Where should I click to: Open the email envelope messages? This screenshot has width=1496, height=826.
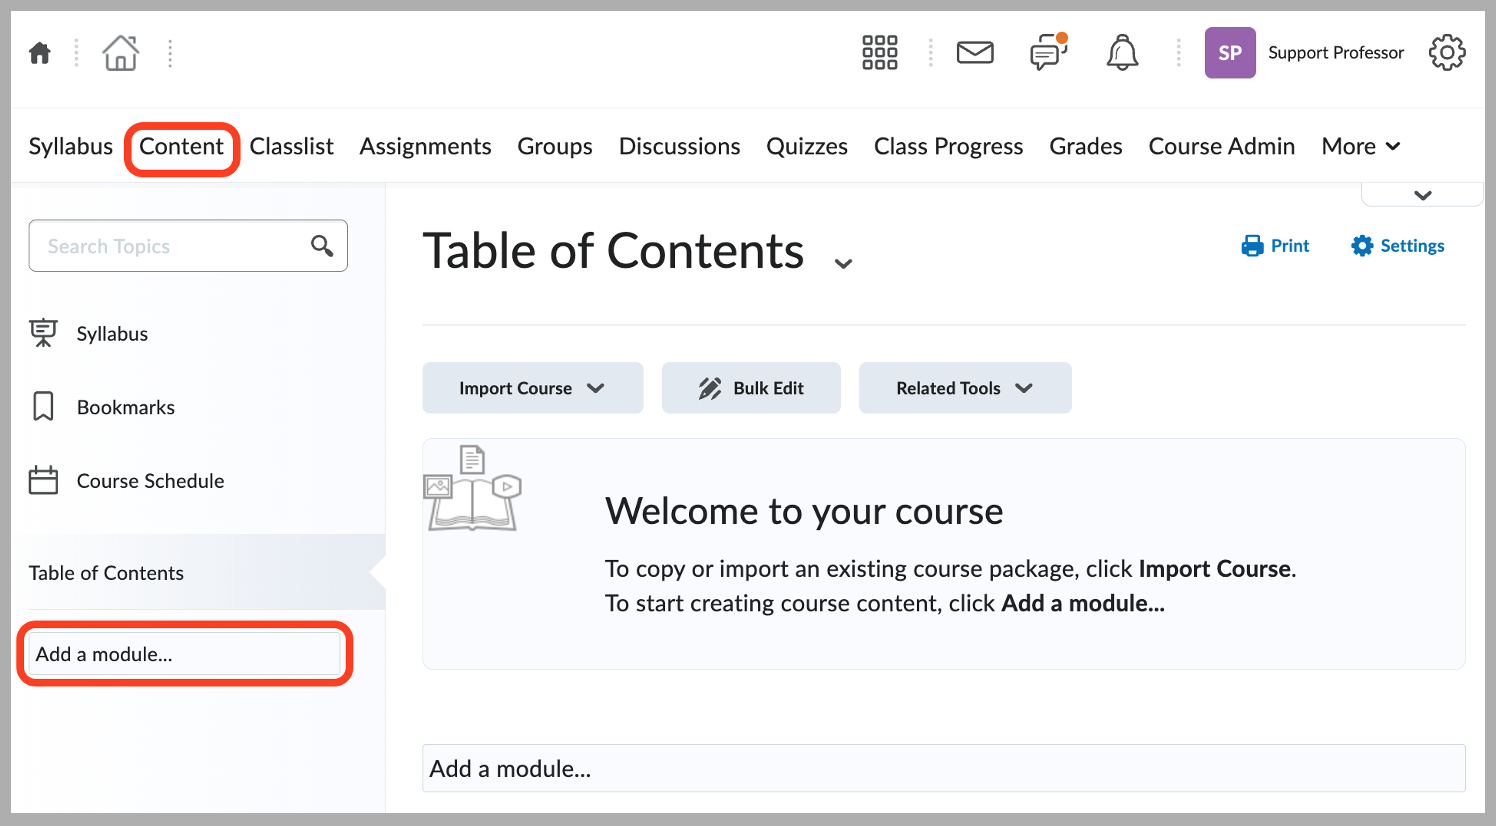coord(975,52)
